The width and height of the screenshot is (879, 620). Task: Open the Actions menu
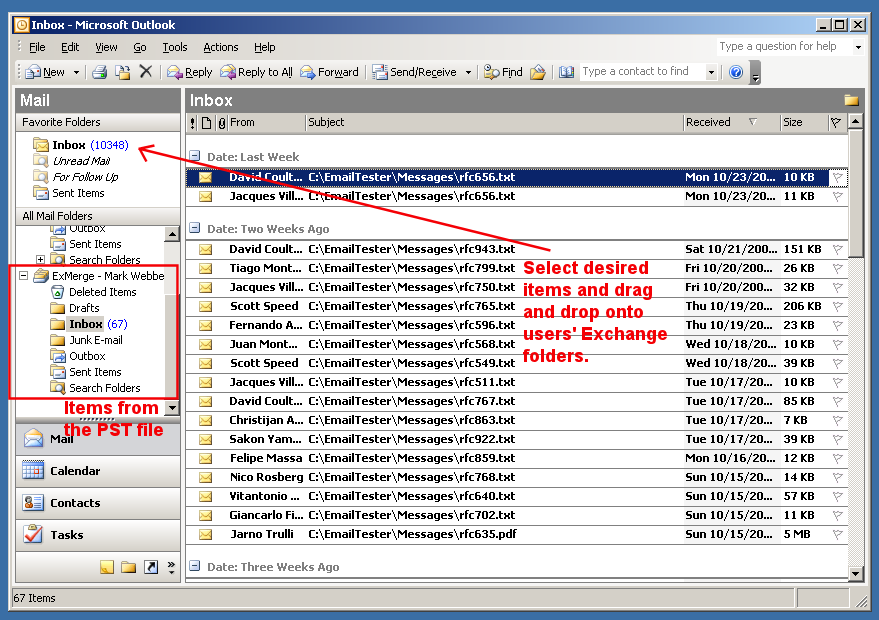220,47
